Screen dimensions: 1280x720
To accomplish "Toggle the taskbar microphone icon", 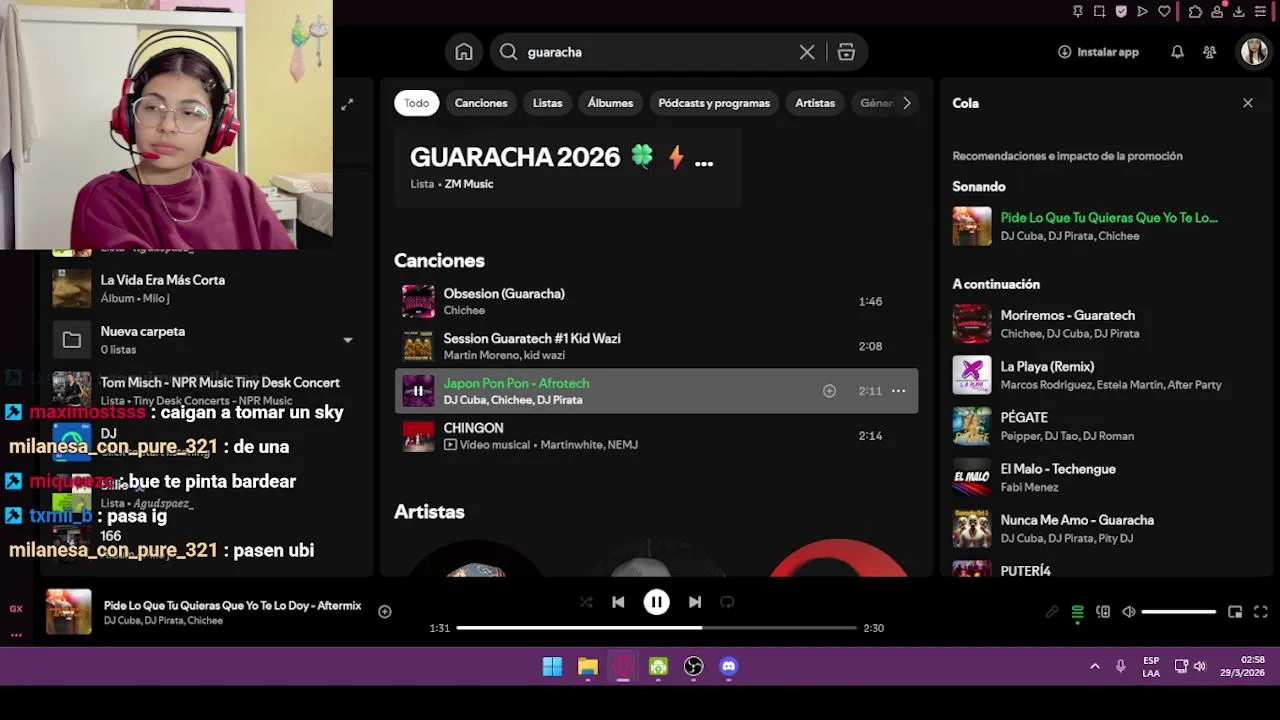I will point(1121,667).
